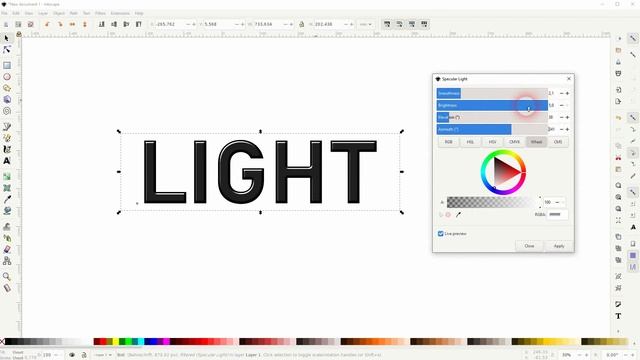Increase zoom percentage with plus
The width and height of the screenshot is (640, 360).
coord(587,355)
